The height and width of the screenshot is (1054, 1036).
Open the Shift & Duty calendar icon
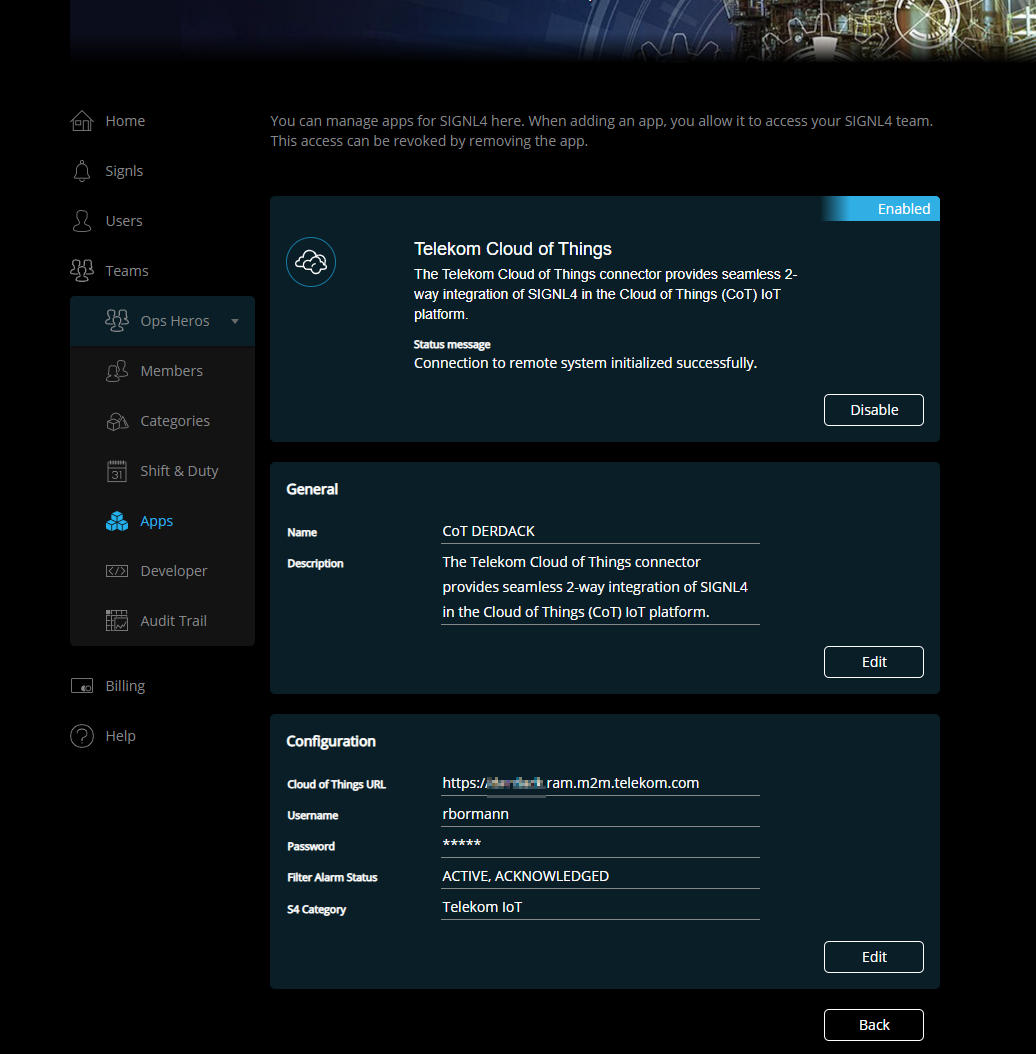pos(117,471)
